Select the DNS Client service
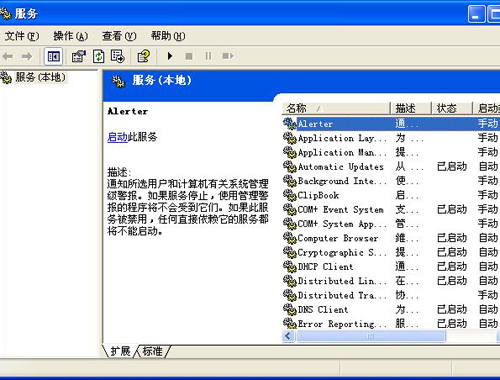 click(x=323, y=310)
